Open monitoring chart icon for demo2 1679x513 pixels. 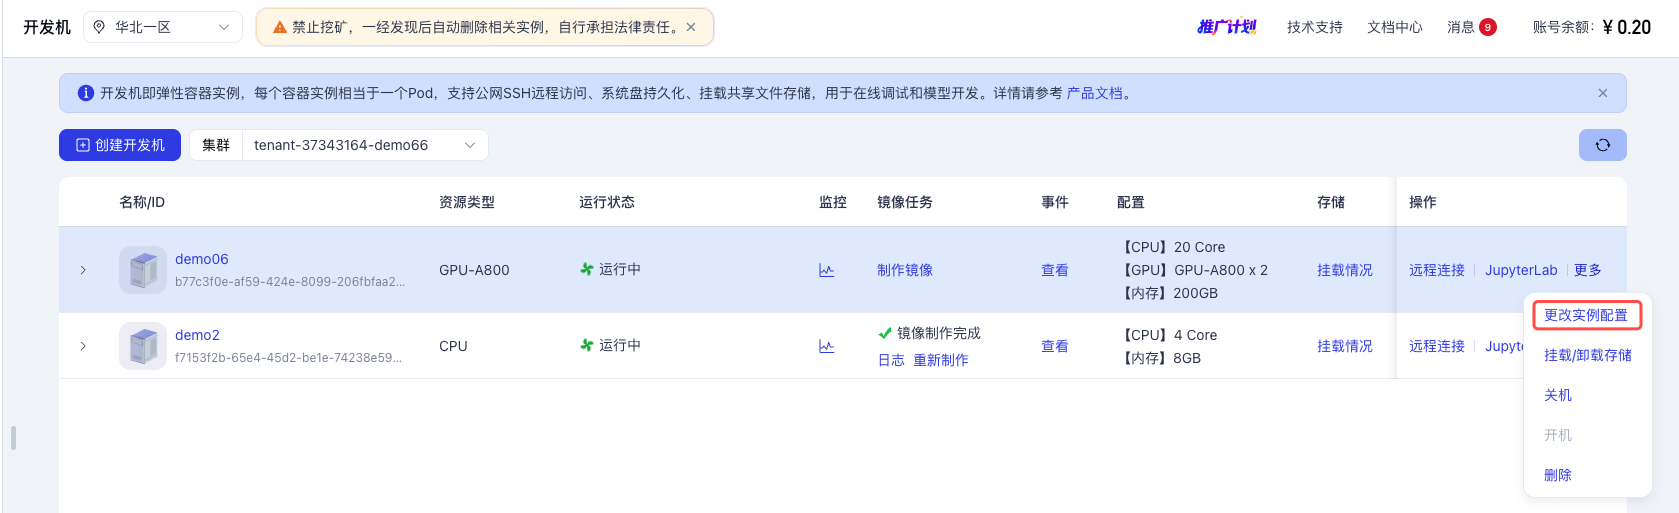click(x=826, y=346)
